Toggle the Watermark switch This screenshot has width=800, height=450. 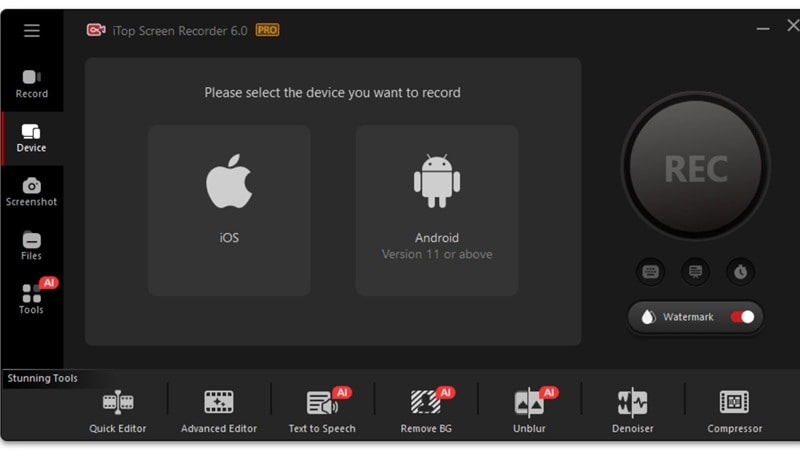click(742, 317)
